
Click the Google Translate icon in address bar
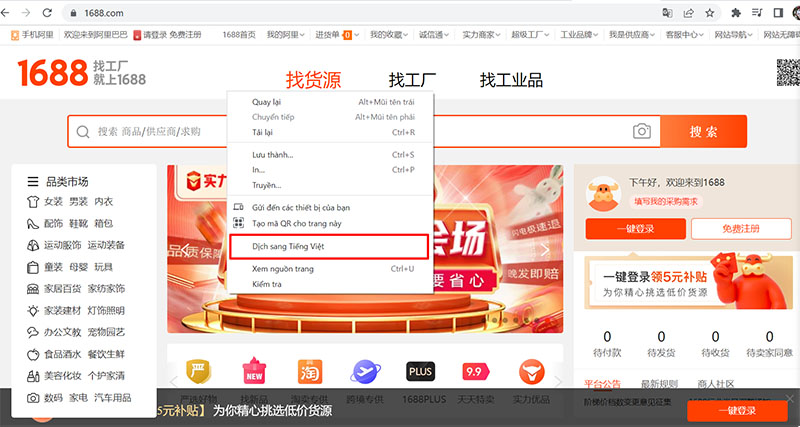[x=666, y=13]
